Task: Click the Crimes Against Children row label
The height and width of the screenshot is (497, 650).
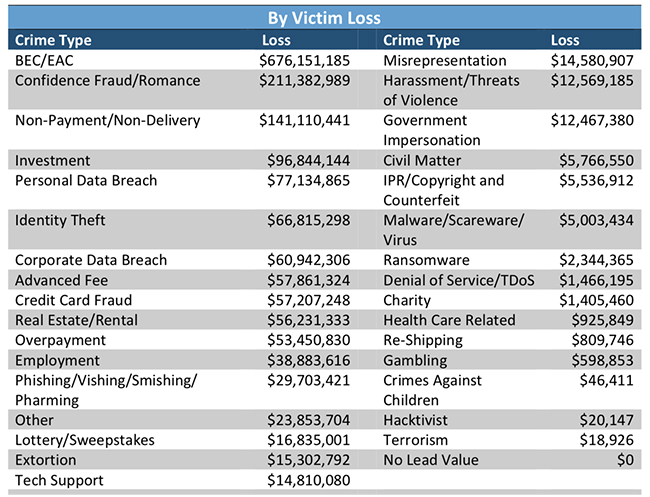Action: click(x=432, y=390)
